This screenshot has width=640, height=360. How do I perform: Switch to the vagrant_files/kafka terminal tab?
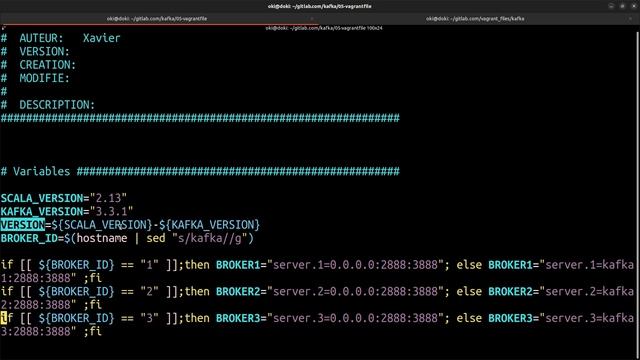(x=475, y=19)
